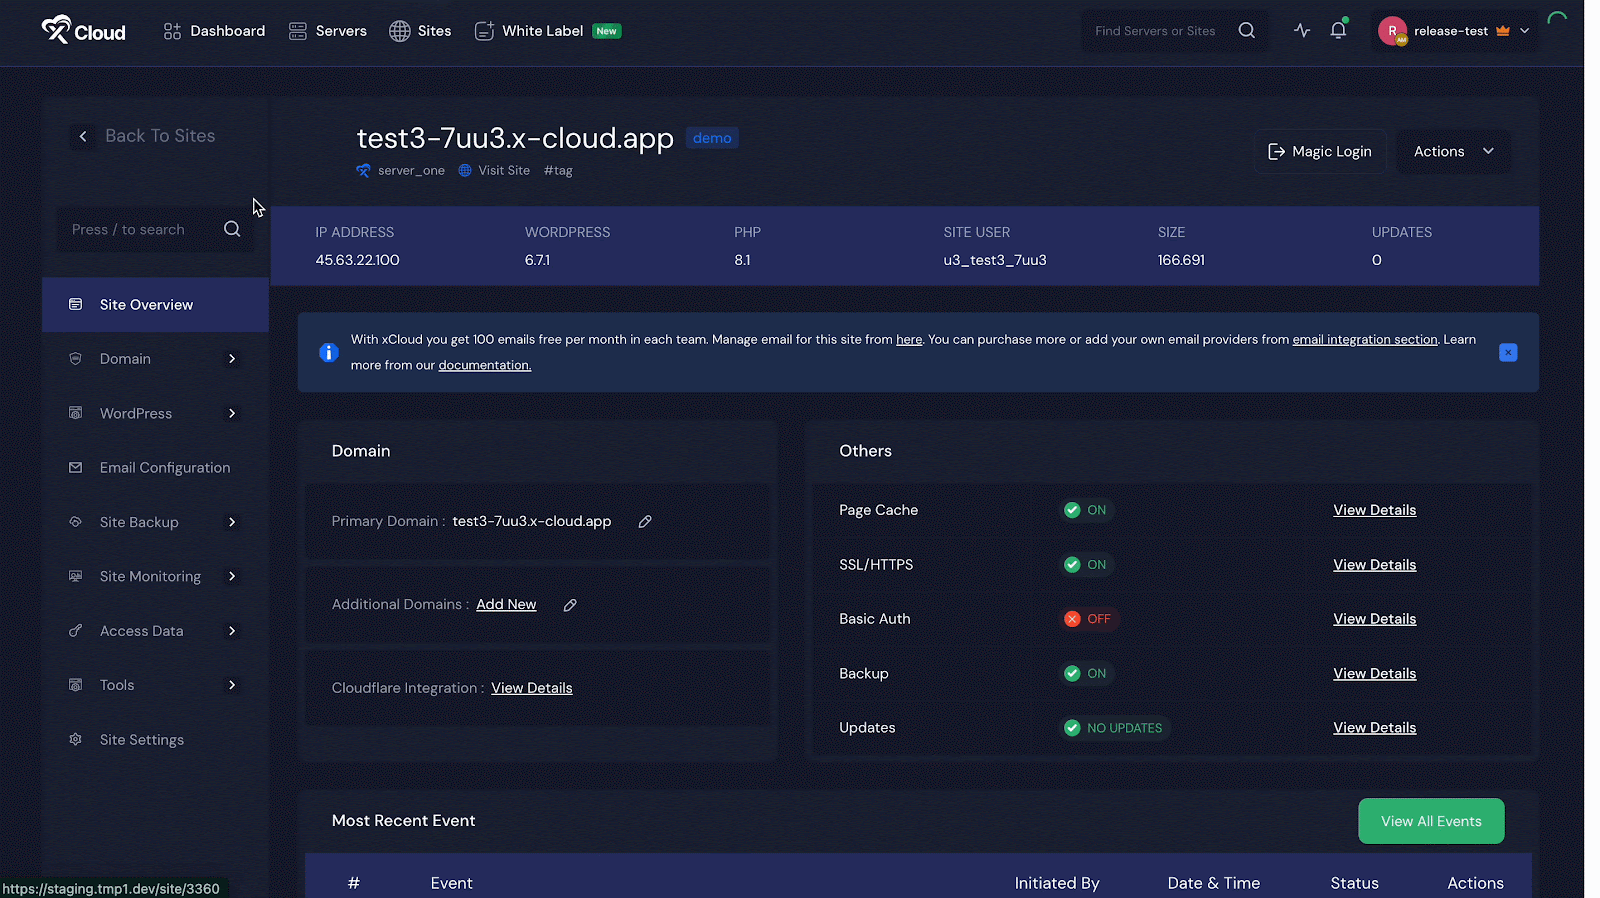Click the sidebar search magnifier icon
1600x898 pixels.
pyautogui.click(x=232, y=229)
